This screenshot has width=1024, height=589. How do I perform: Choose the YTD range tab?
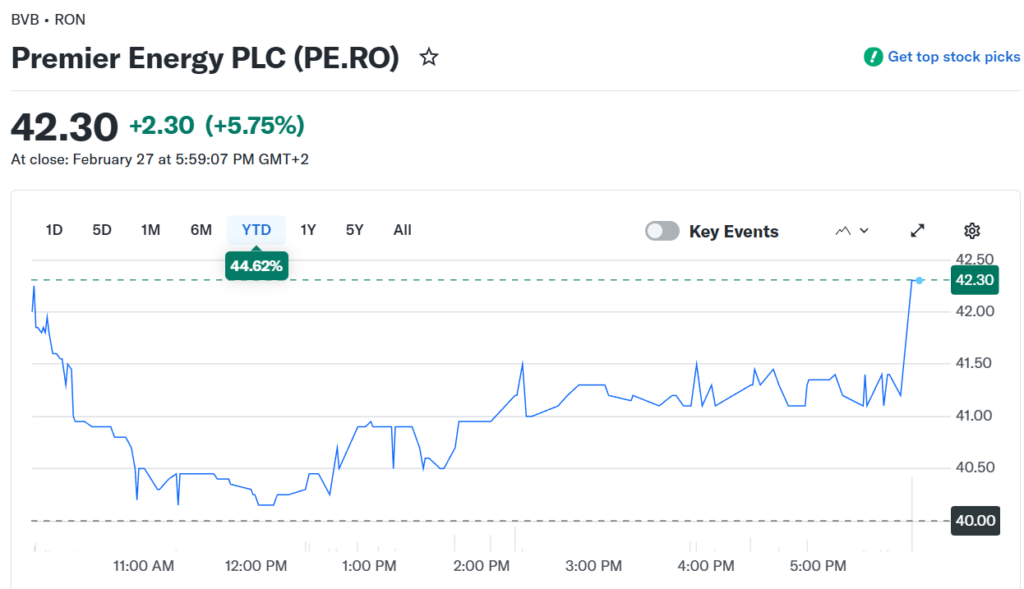click(x=256, y=230)
